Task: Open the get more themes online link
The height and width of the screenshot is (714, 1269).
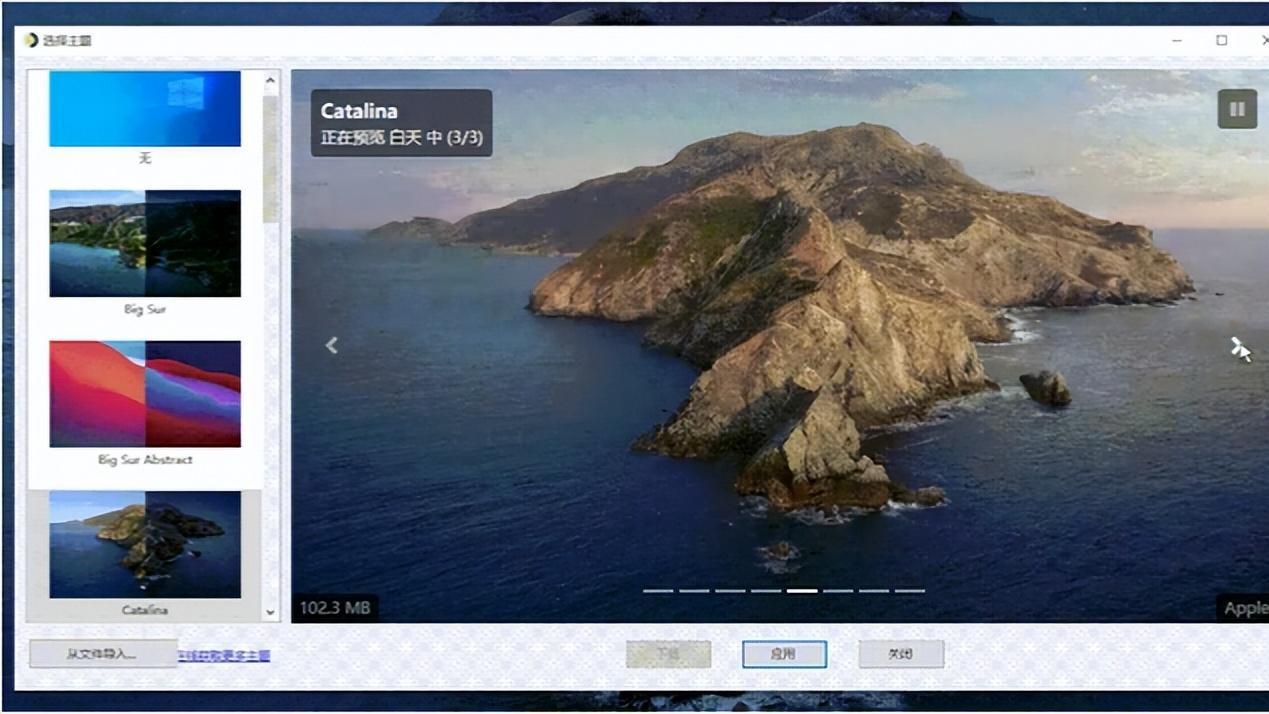Action: 224,656
